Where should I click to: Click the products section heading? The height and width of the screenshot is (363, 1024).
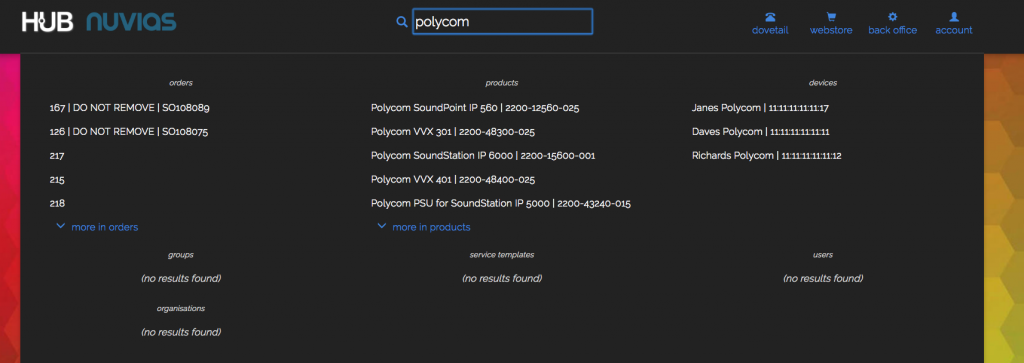point(502,83)
